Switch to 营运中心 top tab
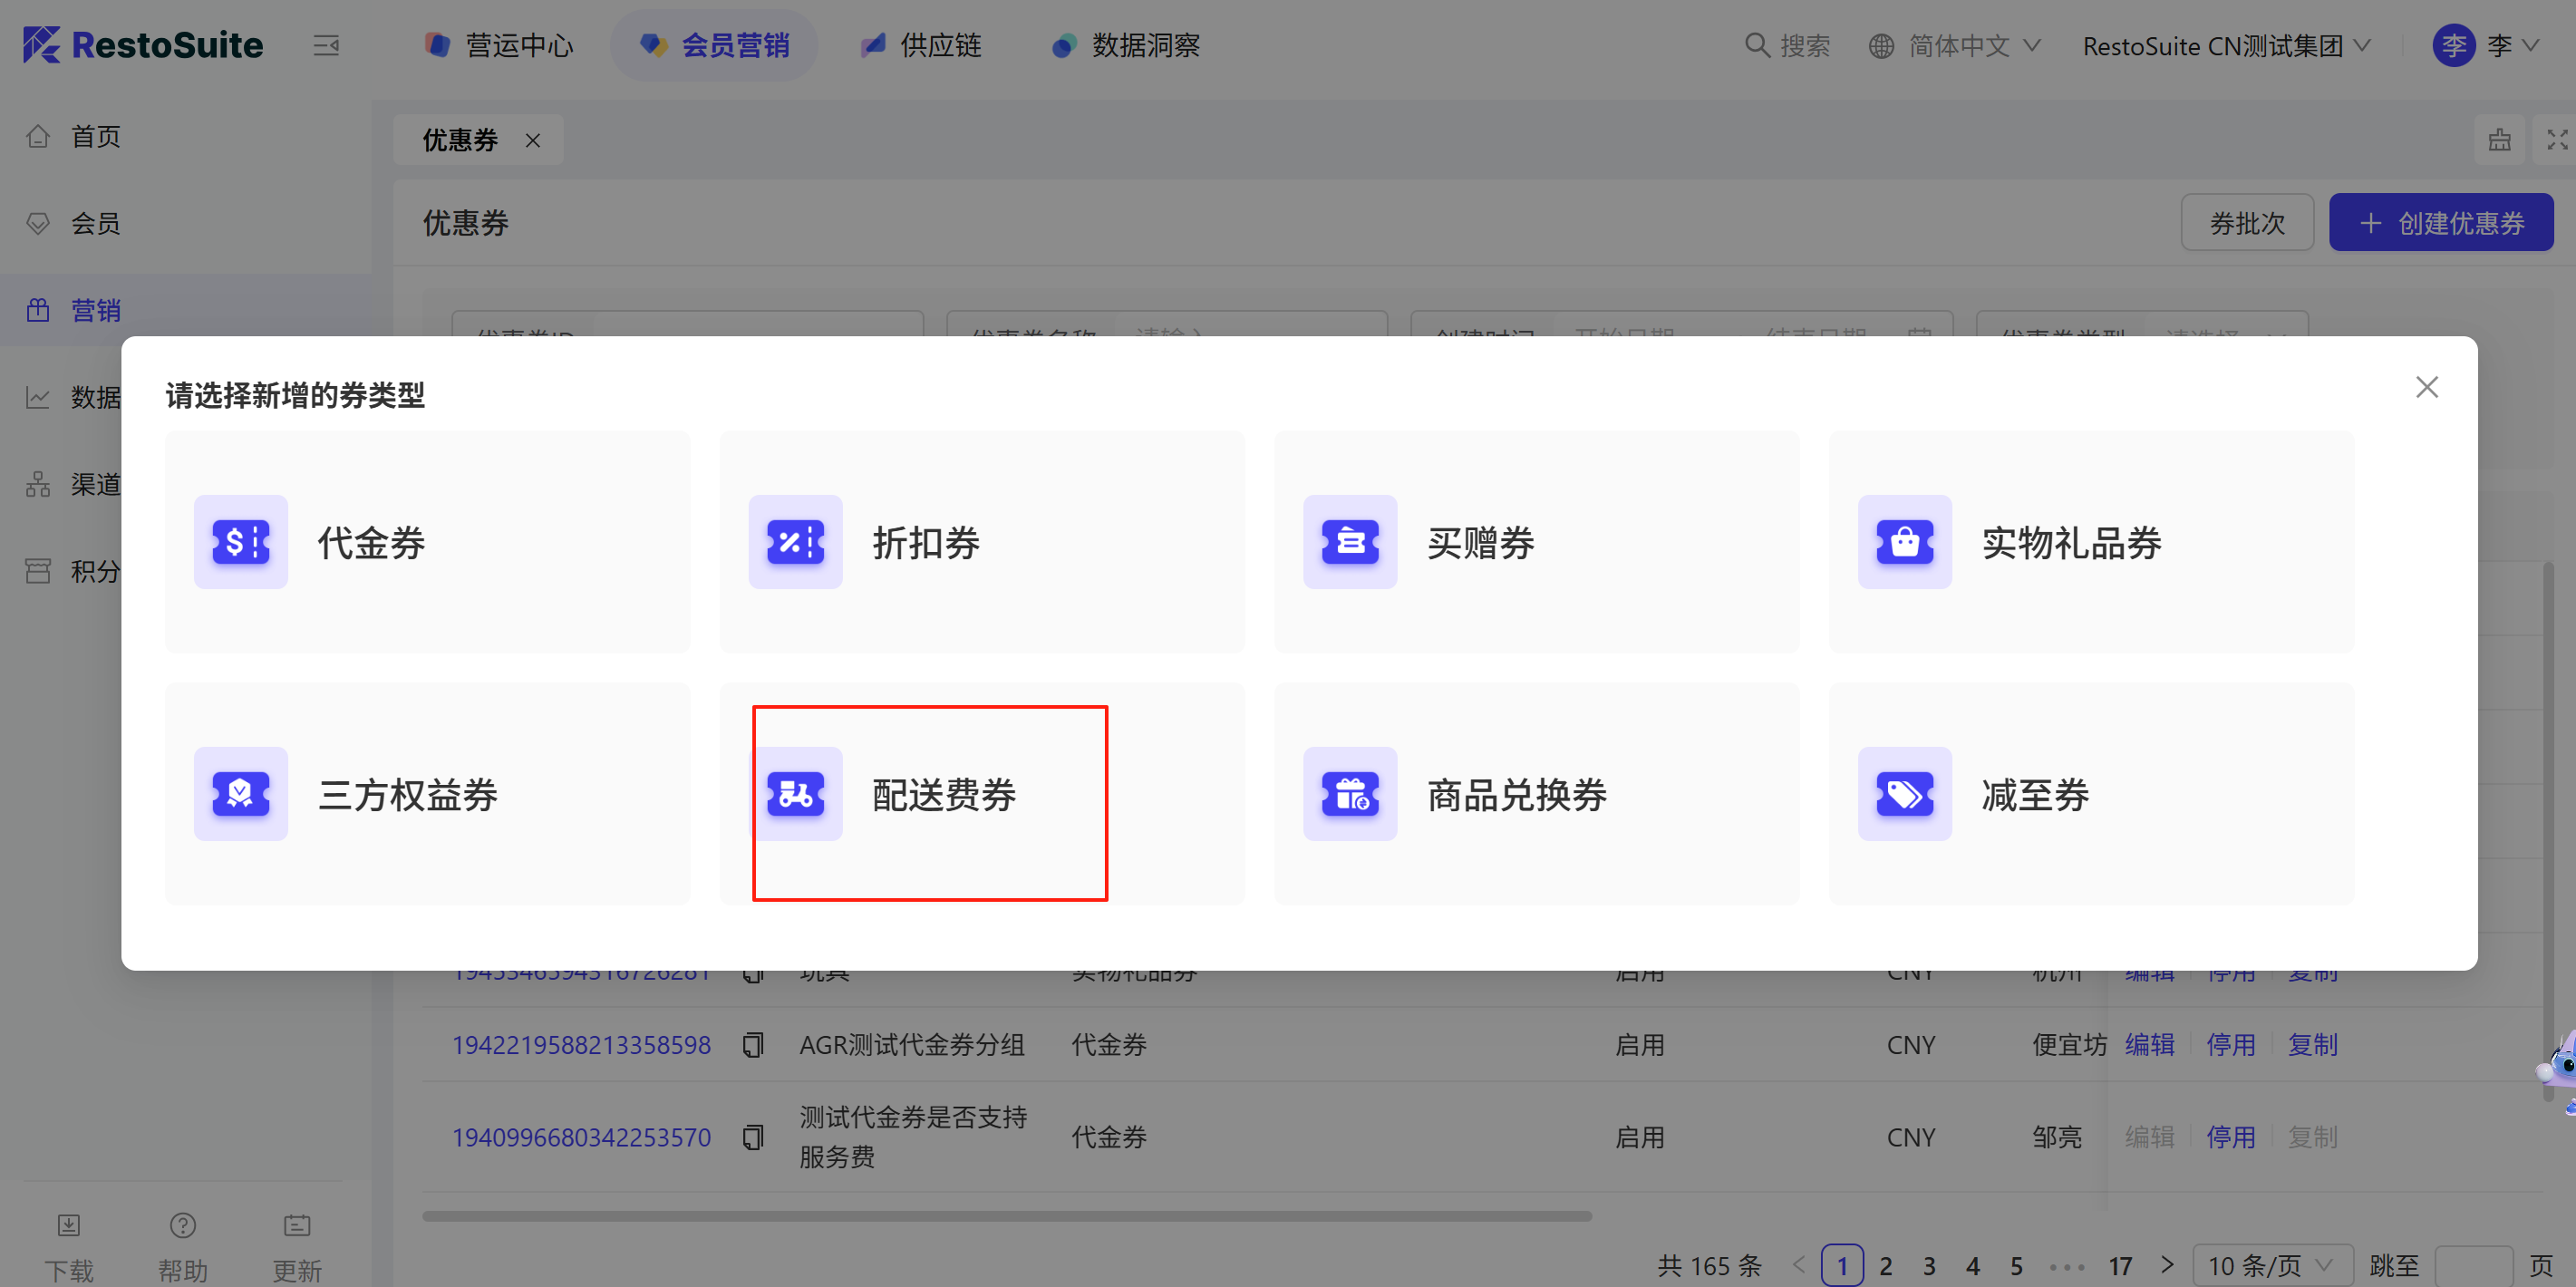Screen dimensions: 2576x1287 [499, 45]
